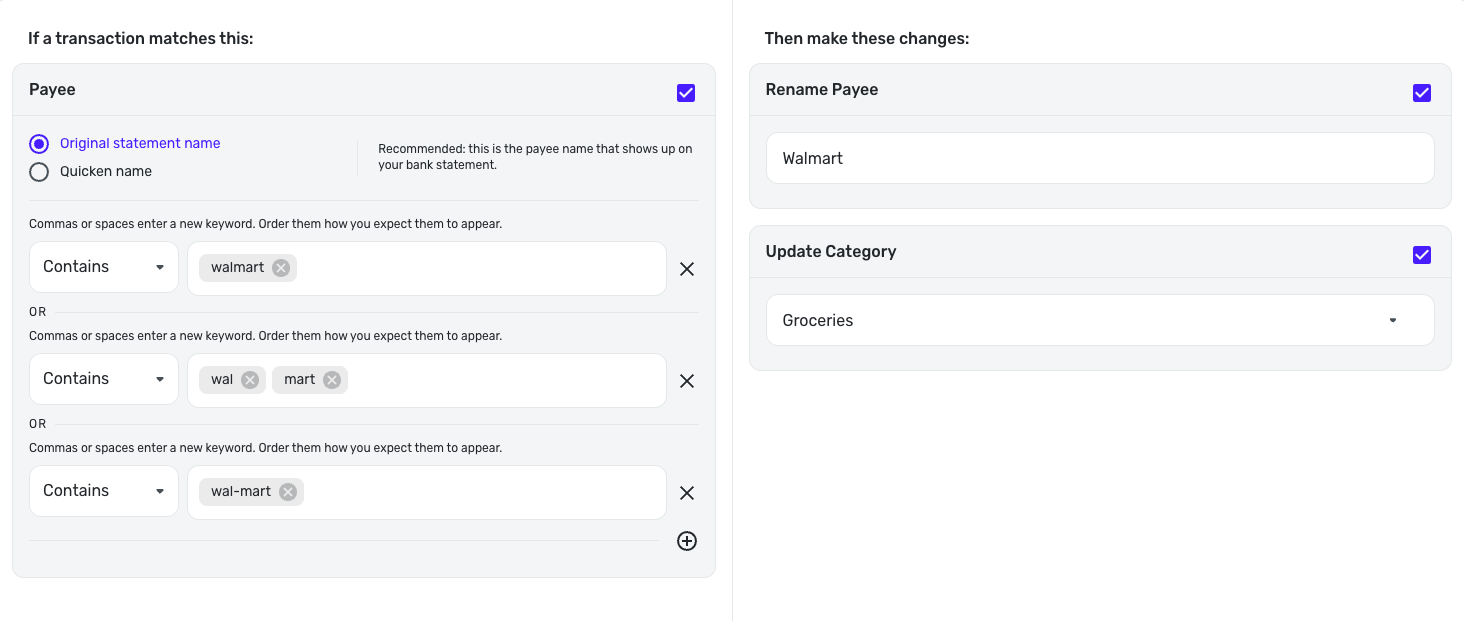Uncheck the Payee condition checkbox
This screenshot has width=1464, height=621.
[686, 93]
